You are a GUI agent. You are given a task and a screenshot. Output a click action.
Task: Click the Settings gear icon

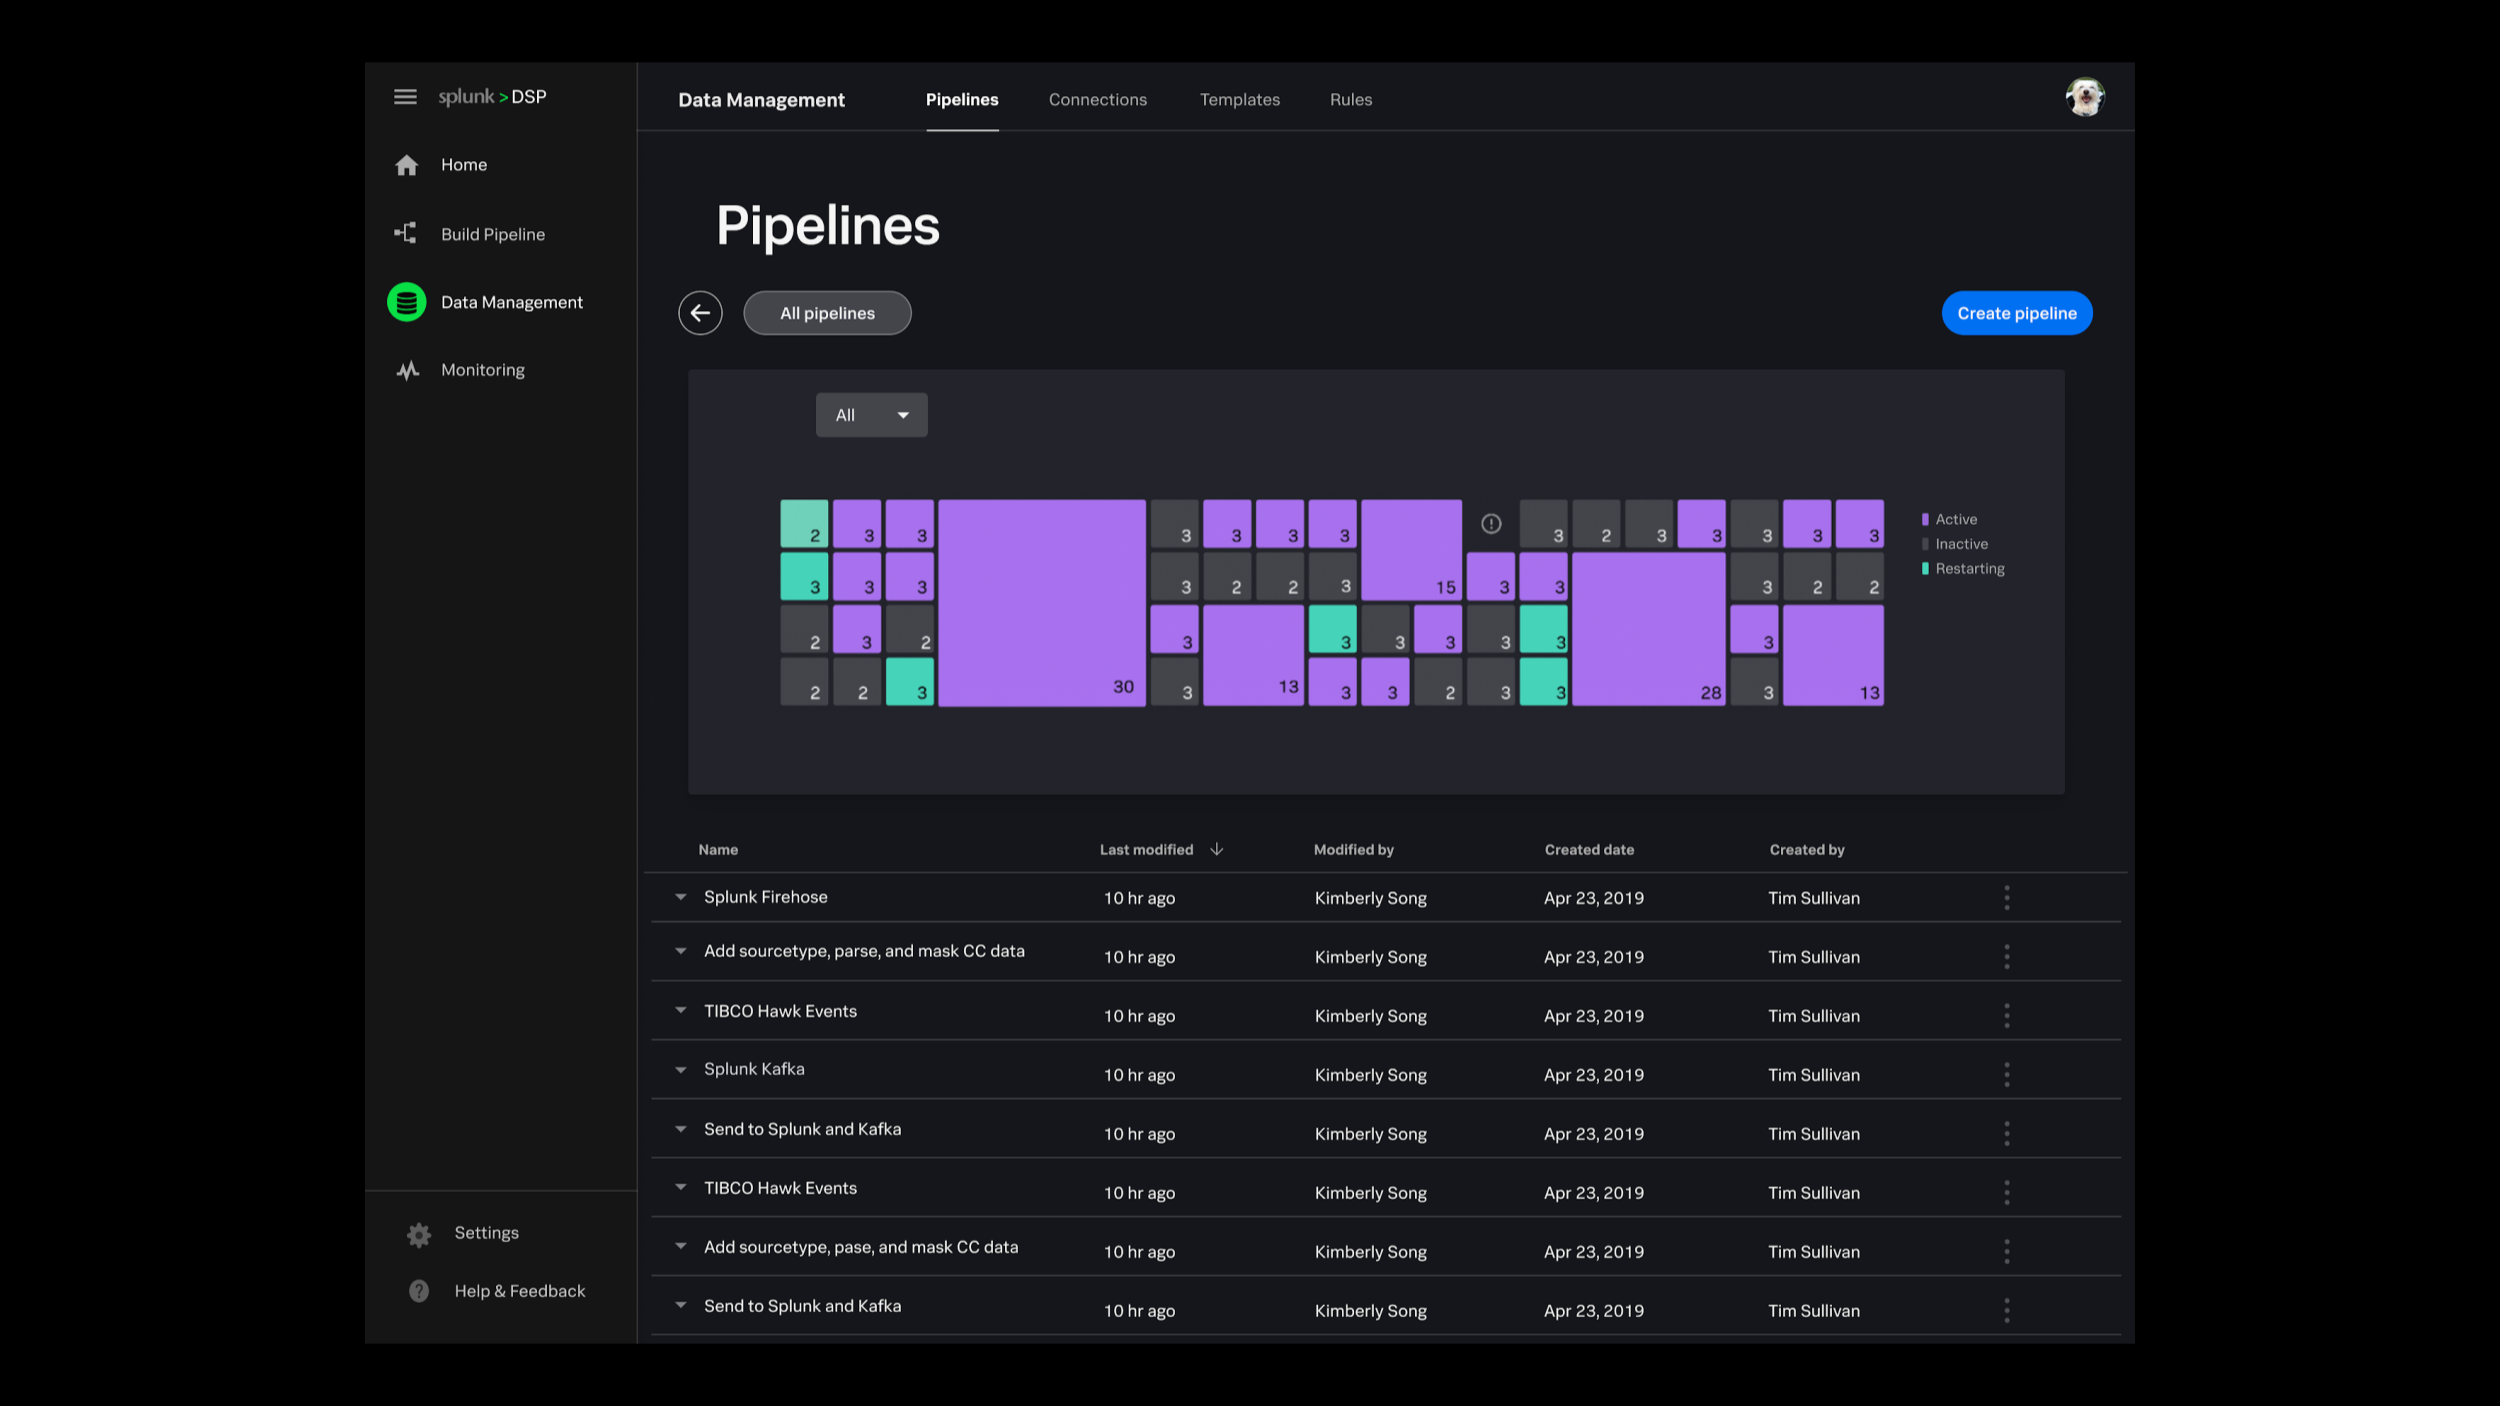tap(419, 1234)
